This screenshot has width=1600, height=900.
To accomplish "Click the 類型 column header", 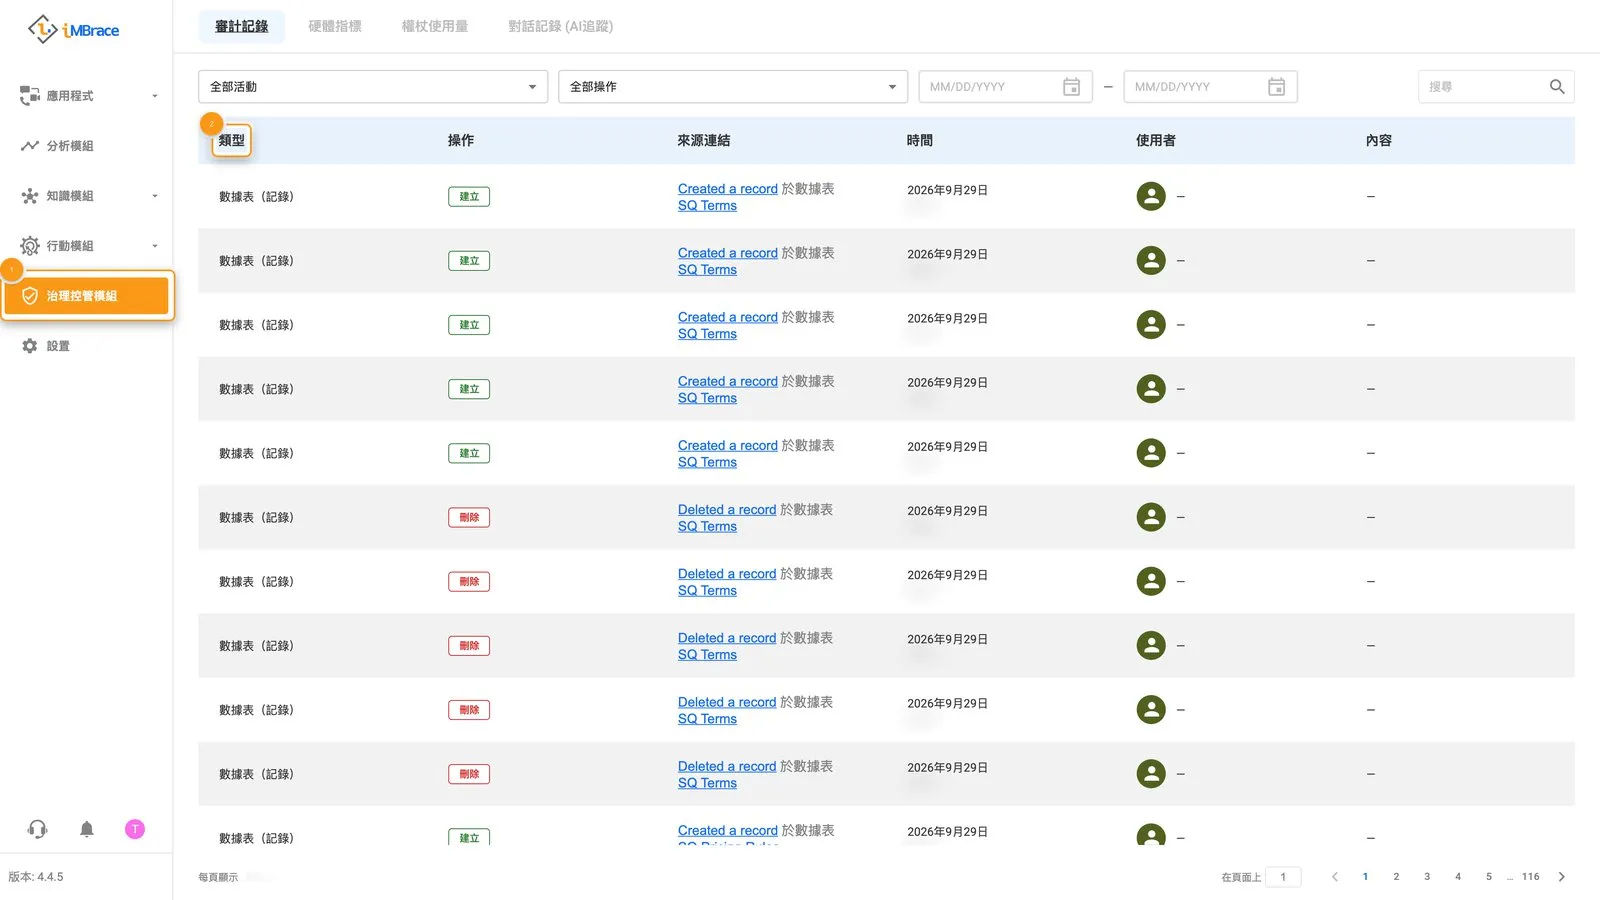I will coord(232,141).
